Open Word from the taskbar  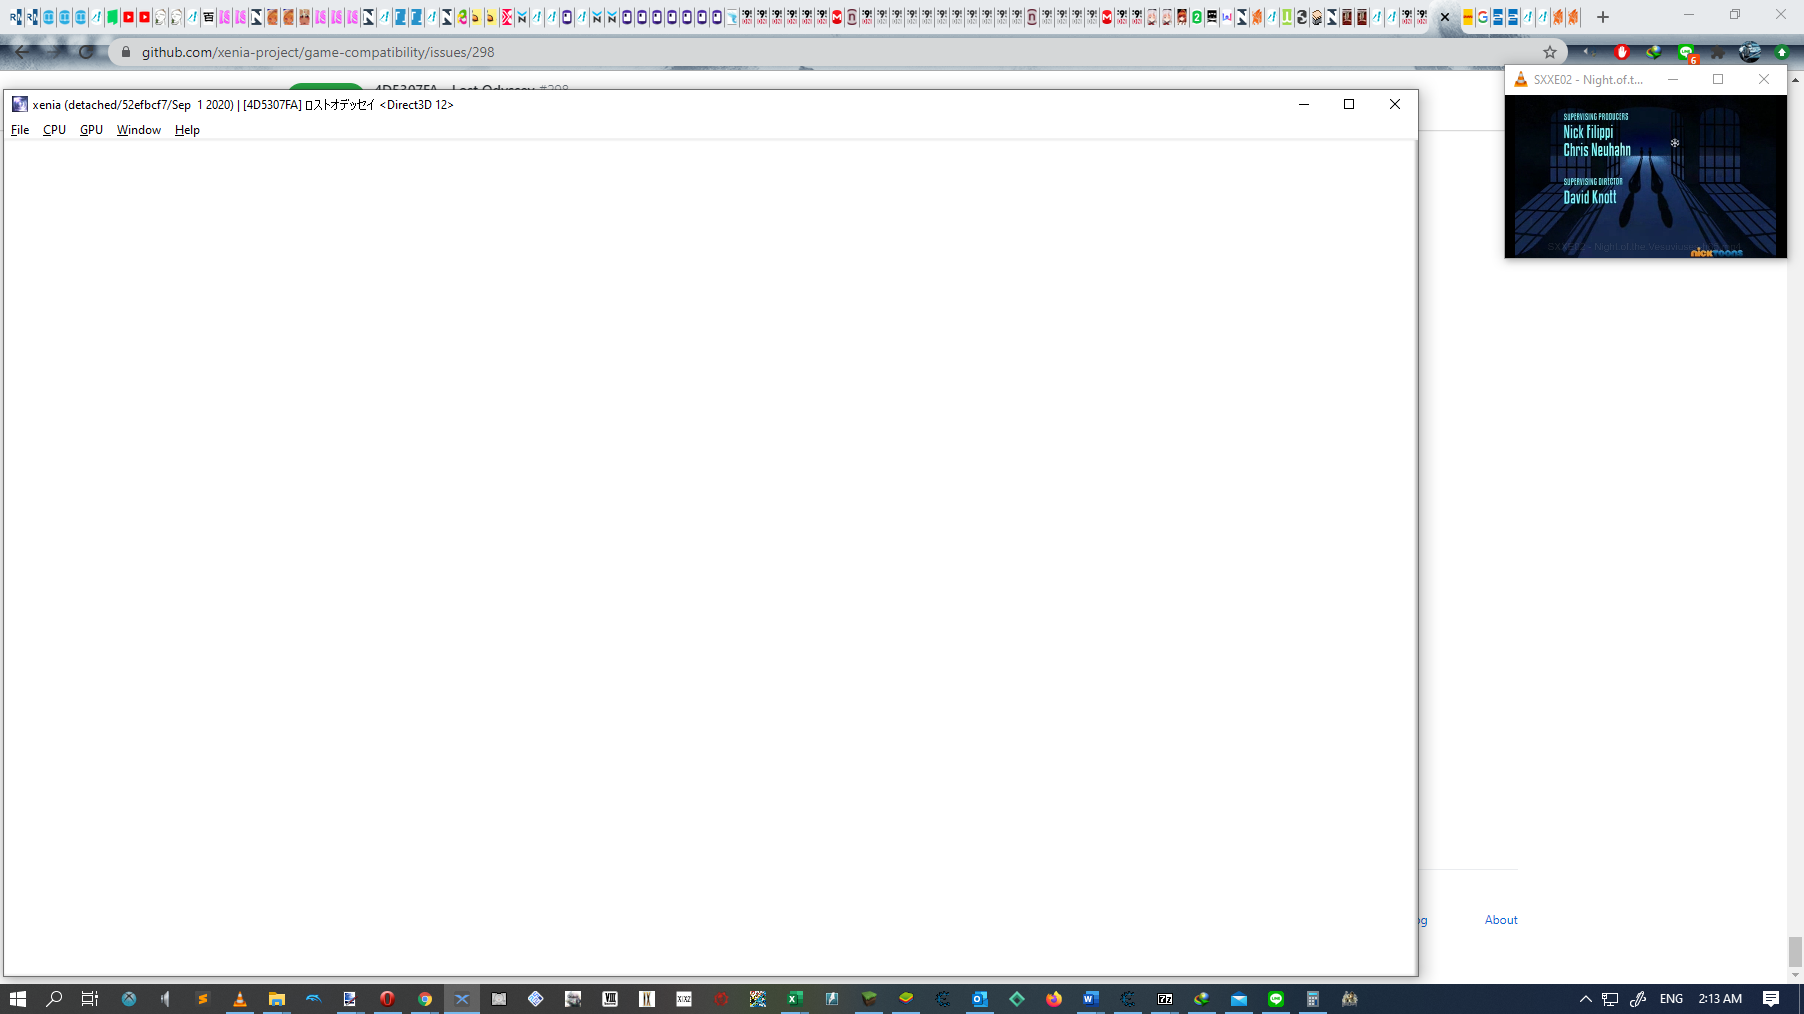tap(1091, 999)
